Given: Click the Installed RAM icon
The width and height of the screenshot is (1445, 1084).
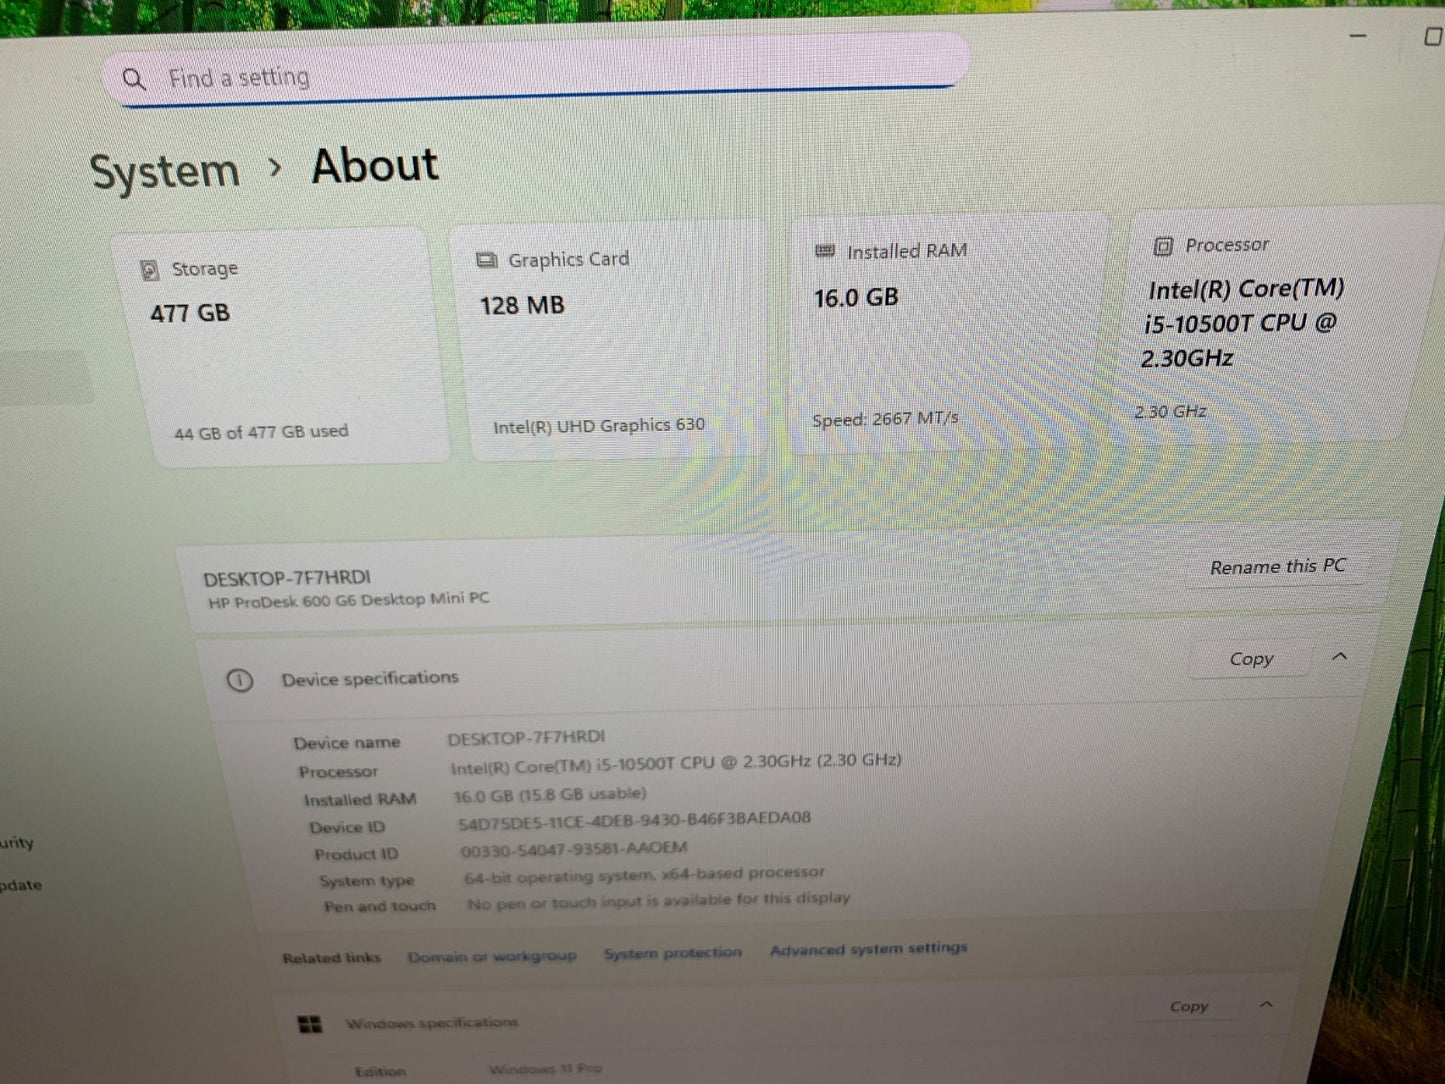Looking at the screenshot, I should [x=825, y=251].
